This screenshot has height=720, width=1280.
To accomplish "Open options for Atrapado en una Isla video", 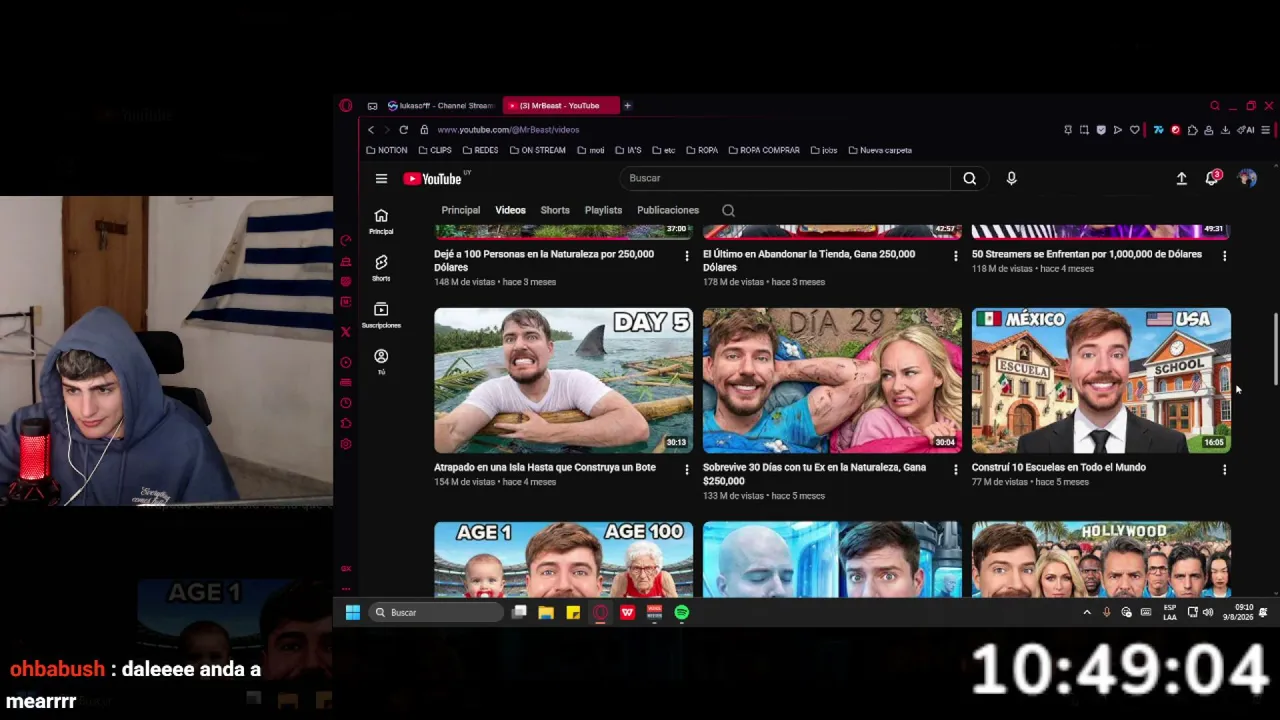I will click(x=686, y=469).
